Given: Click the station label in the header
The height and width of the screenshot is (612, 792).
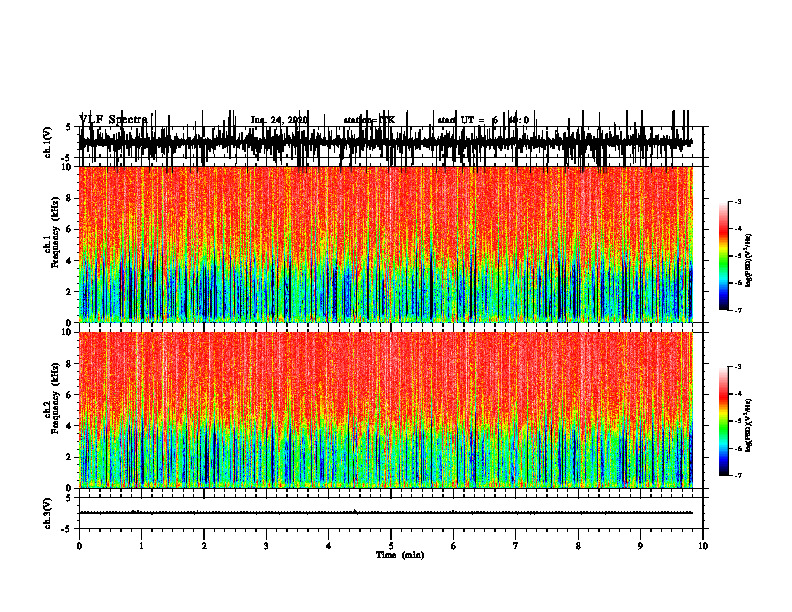Looking at the screenshot, I should click(x=369, y=120).
